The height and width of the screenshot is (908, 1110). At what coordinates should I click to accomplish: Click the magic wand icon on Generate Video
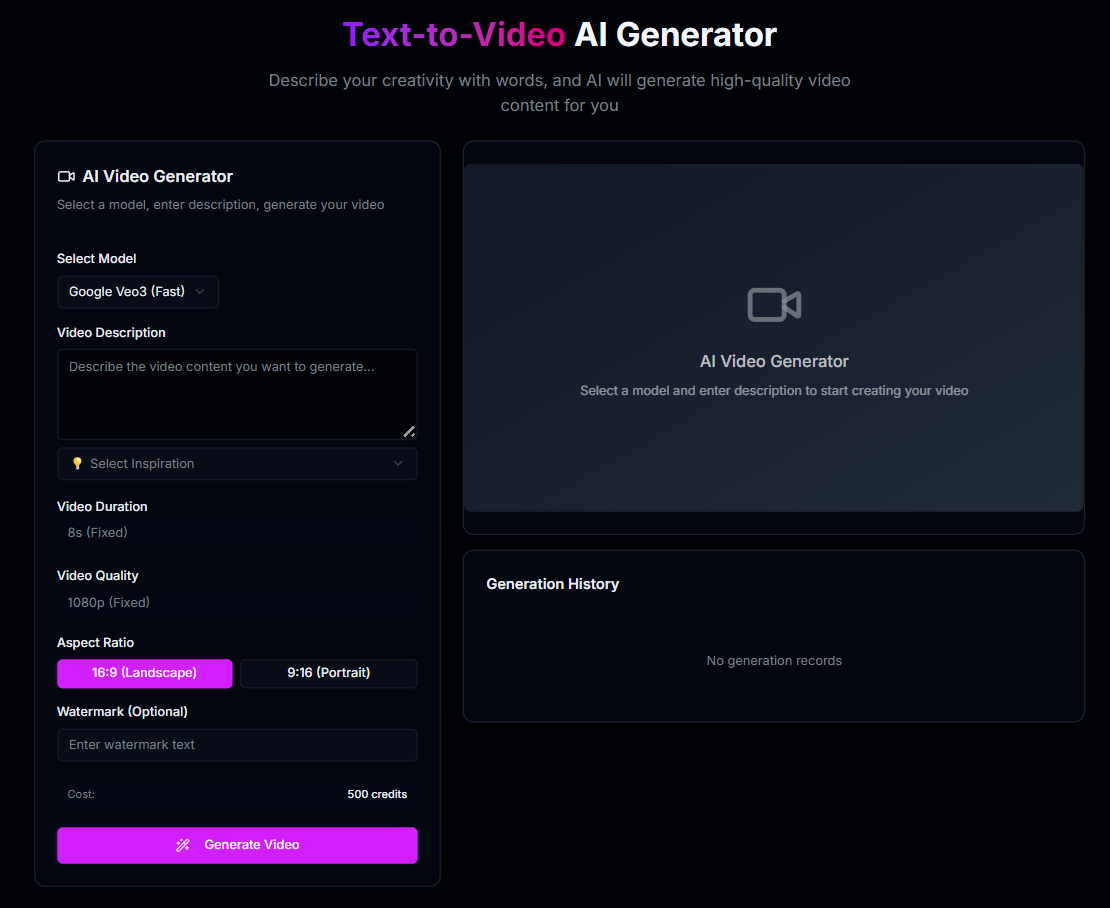[182, 845]
